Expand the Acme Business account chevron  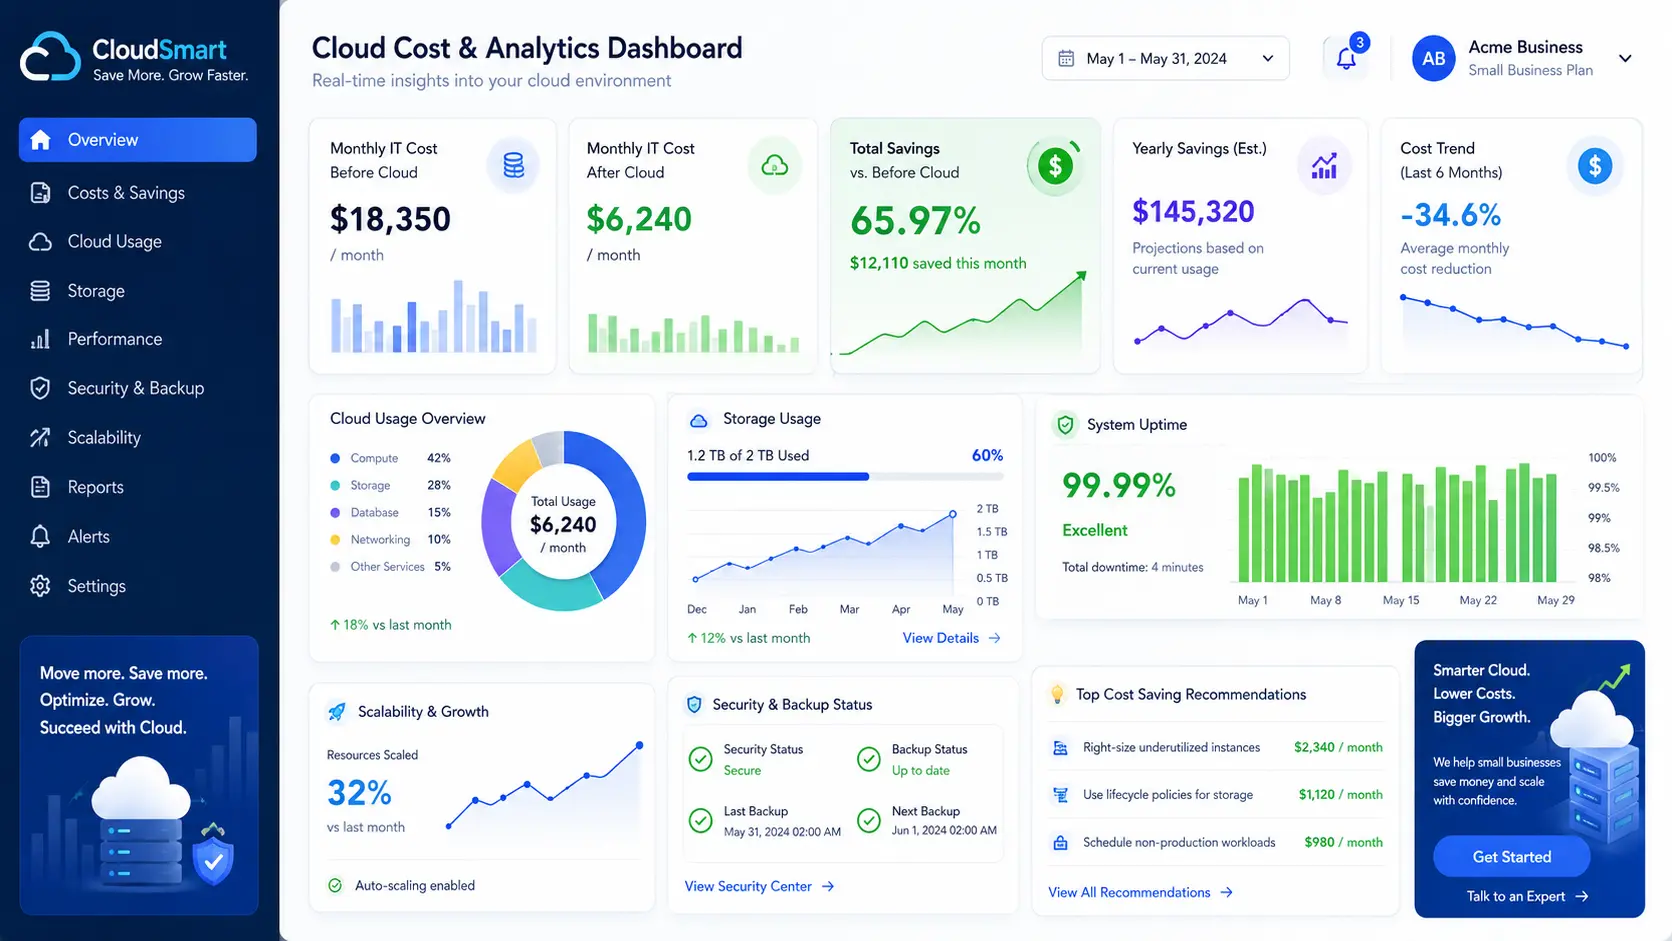coord(1625,59)
